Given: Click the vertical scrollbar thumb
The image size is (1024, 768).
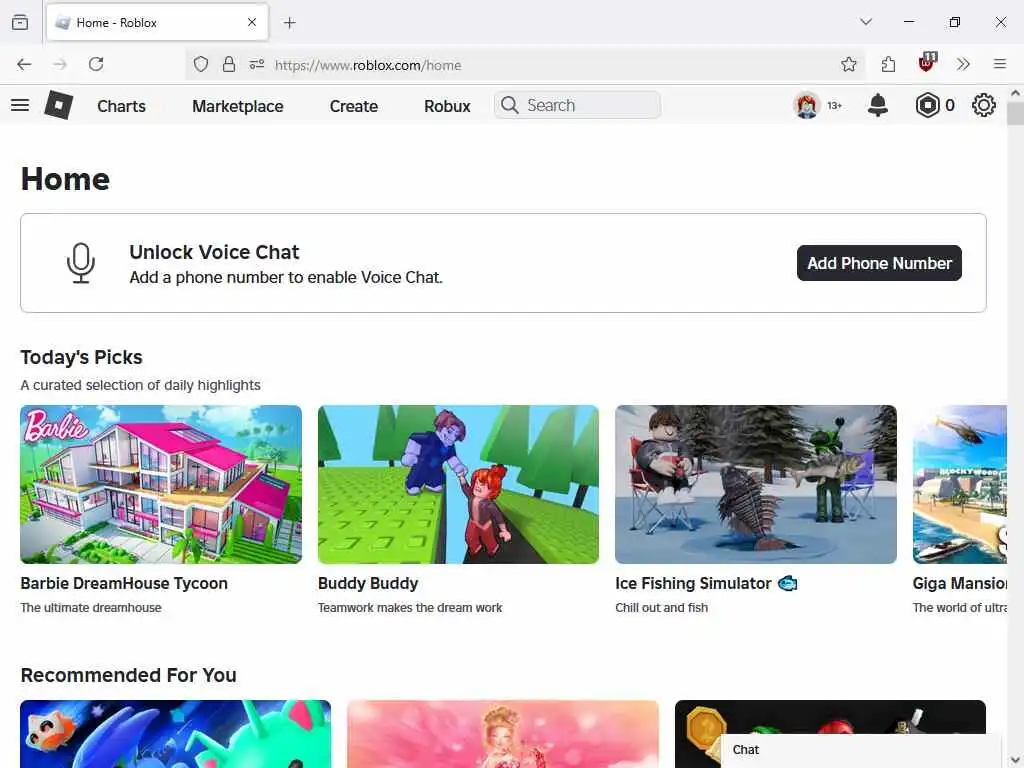Looking at the screenshot, I should [1015, 112].
